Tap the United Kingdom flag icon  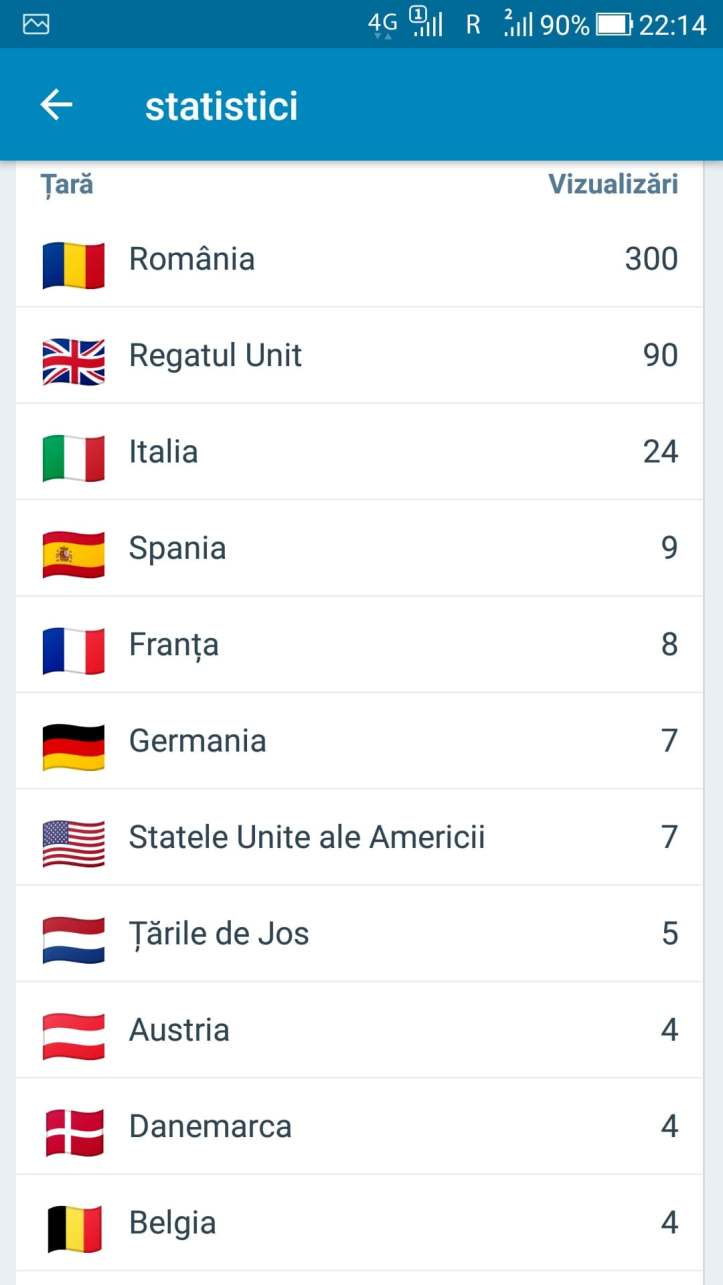point(74,361)
